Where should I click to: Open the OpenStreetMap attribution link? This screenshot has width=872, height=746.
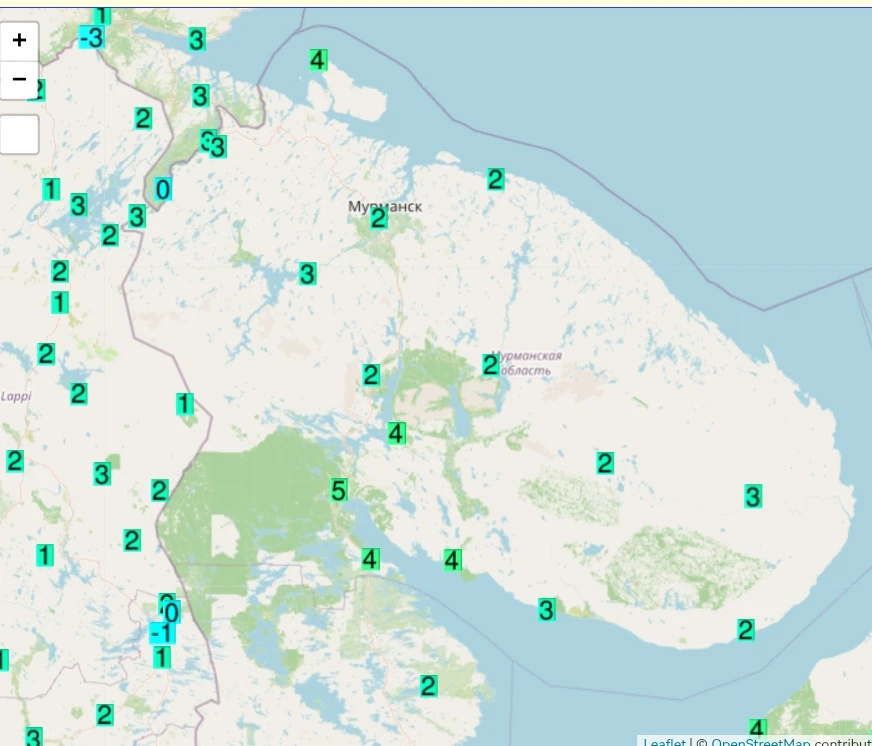[760, 742]
